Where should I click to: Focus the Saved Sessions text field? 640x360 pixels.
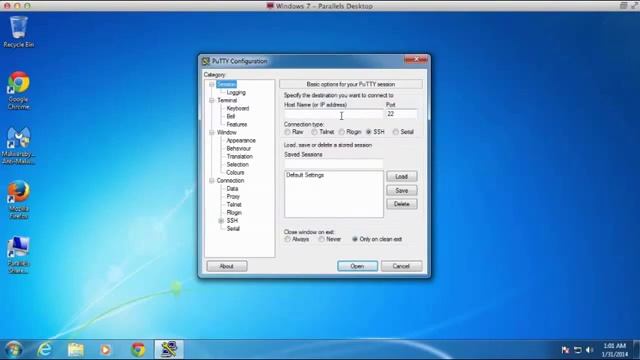click(x=333, y=164)
